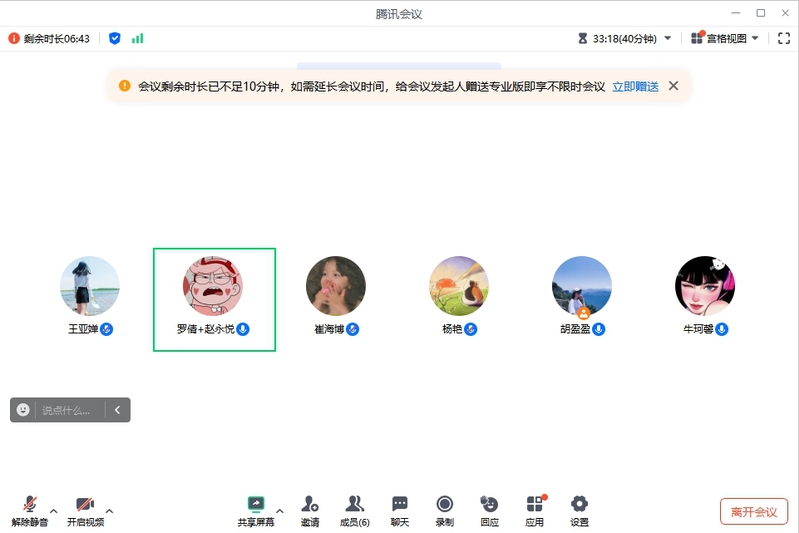Open the Invite (邀请) icon
799x533 pixels.
point(310,505)
